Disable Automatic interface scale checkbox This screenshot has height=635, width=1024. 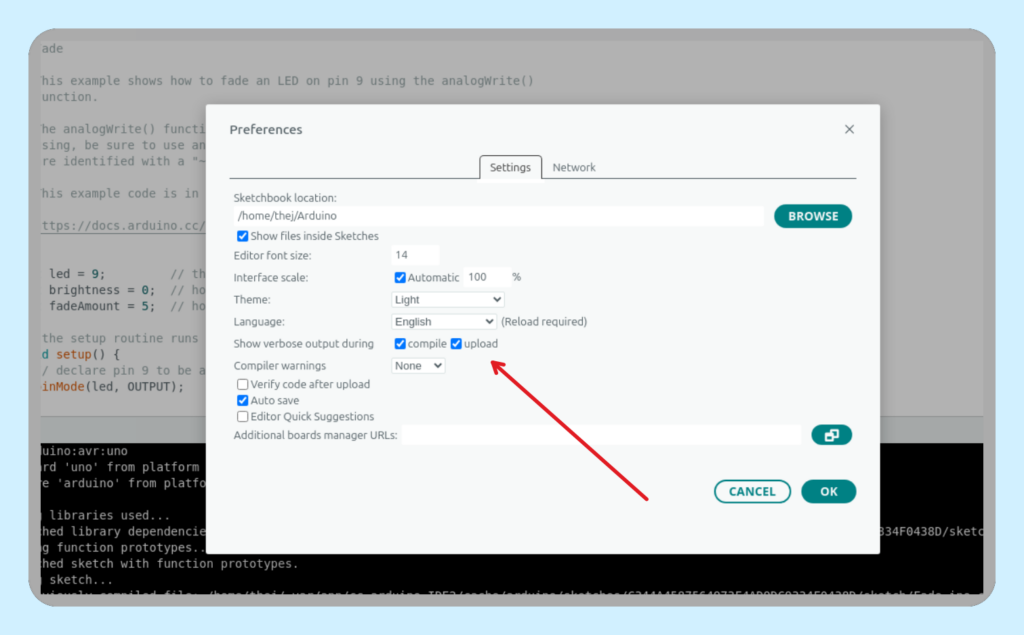400,278
